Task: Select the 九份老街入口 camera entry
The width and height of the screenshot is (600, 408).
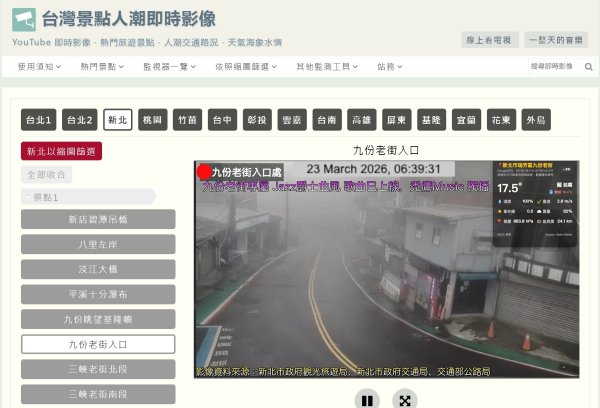Action: 98,344
